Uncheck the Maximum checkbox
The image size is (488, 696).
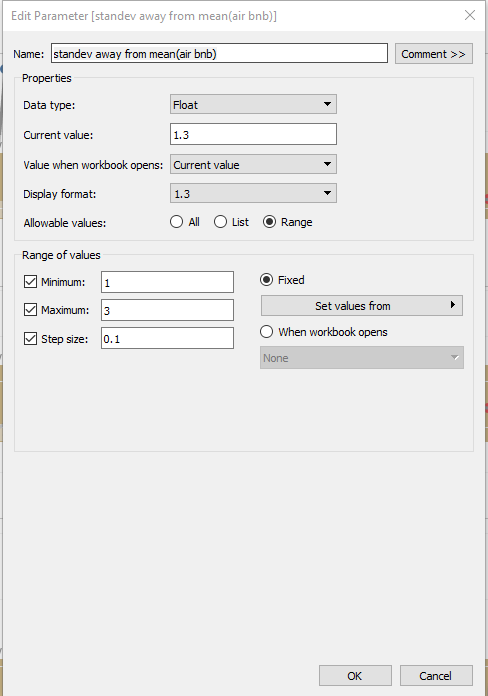coord(30,310)
